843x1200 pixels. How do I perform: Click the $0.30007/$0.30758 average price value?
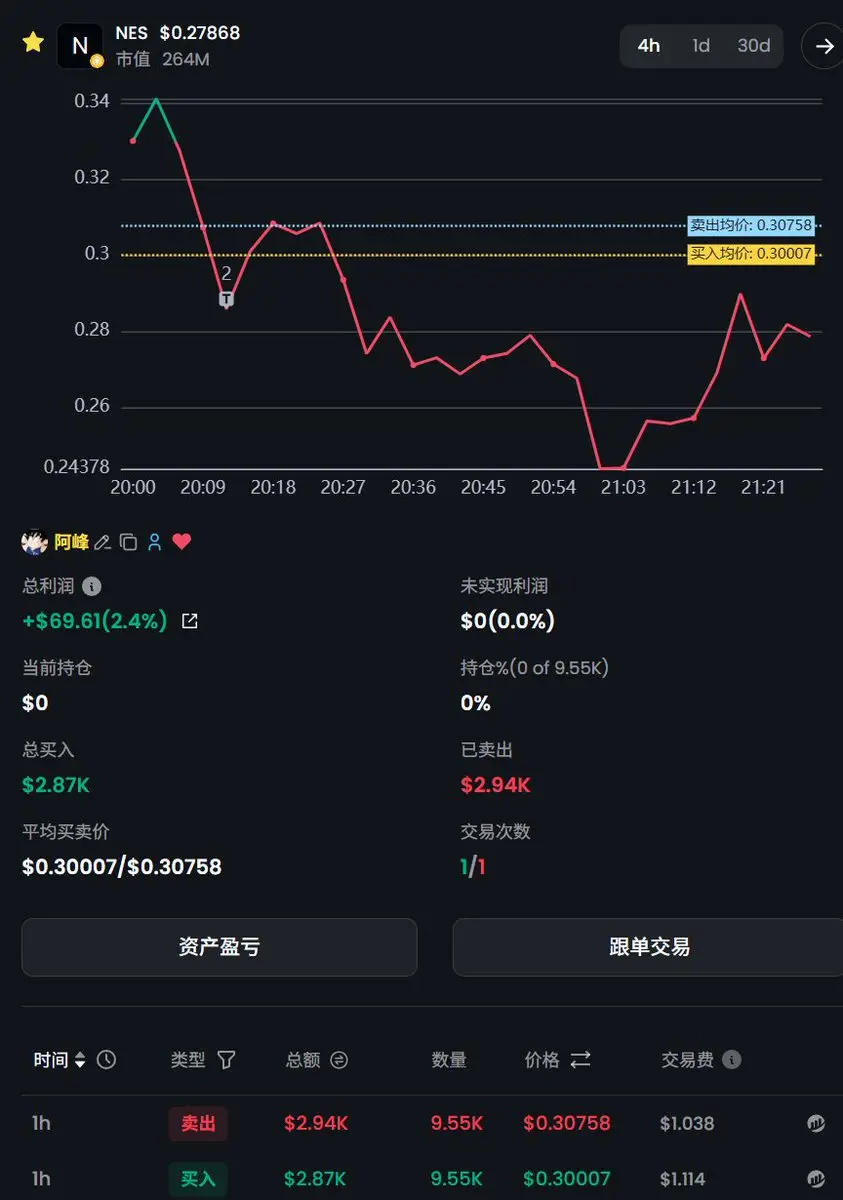[122, 867]
